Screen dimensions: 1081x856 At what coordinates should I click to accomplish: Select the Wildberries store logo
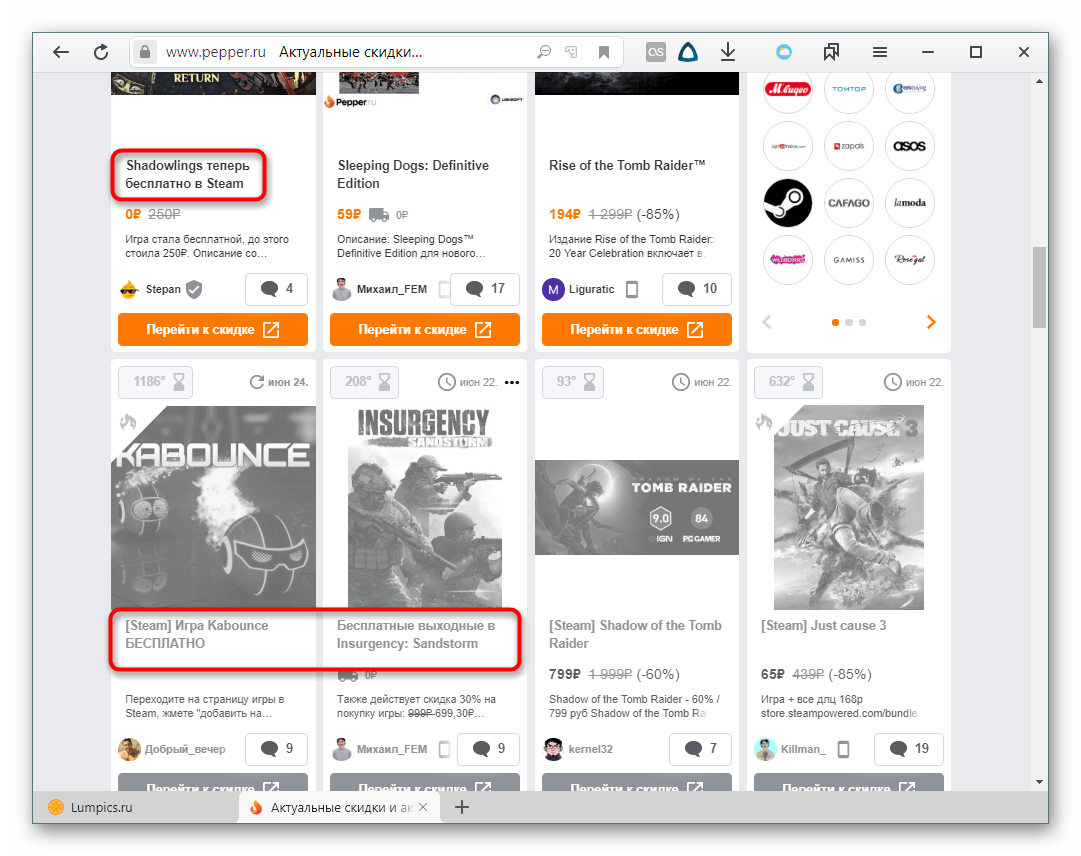[788, 260]
